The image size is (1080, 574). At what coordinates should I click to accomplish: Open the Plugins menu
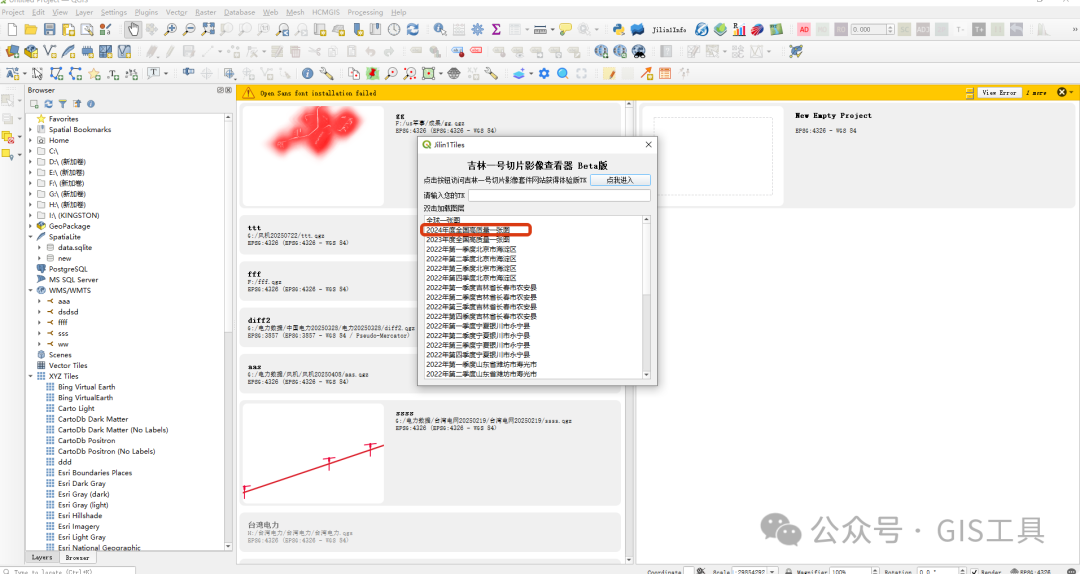146,12
